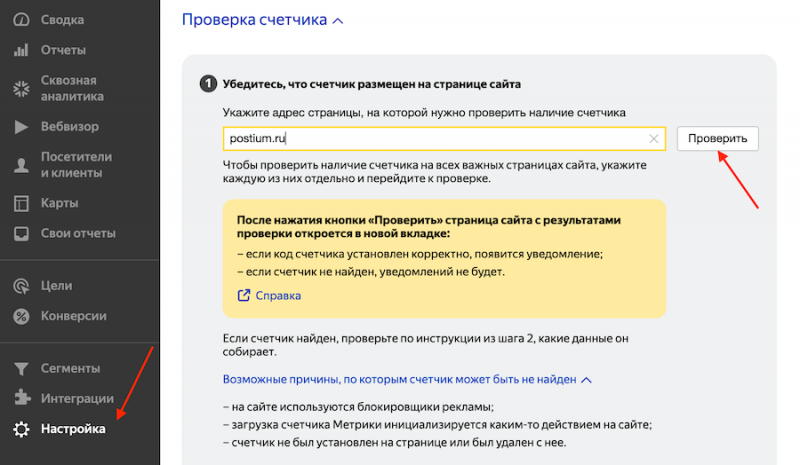Select the Отчеты menu label
Viewport: 800px width, 465px height.
click(63, 50)
